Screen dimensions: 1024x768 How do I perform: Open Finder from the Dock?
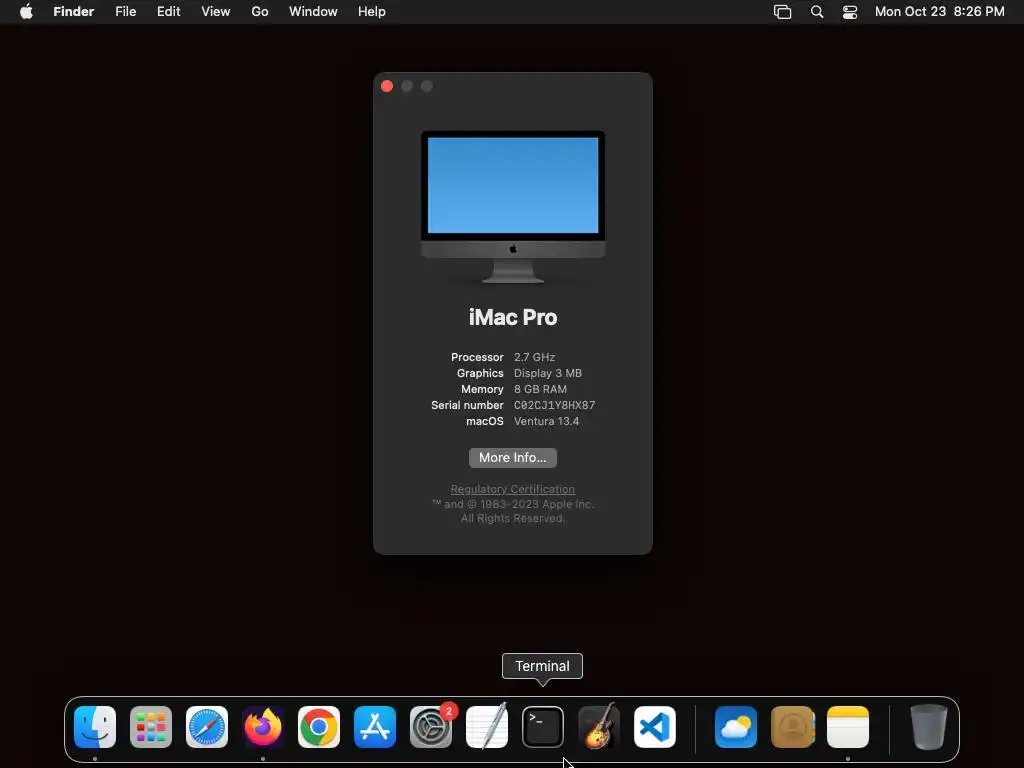(95, 727)
